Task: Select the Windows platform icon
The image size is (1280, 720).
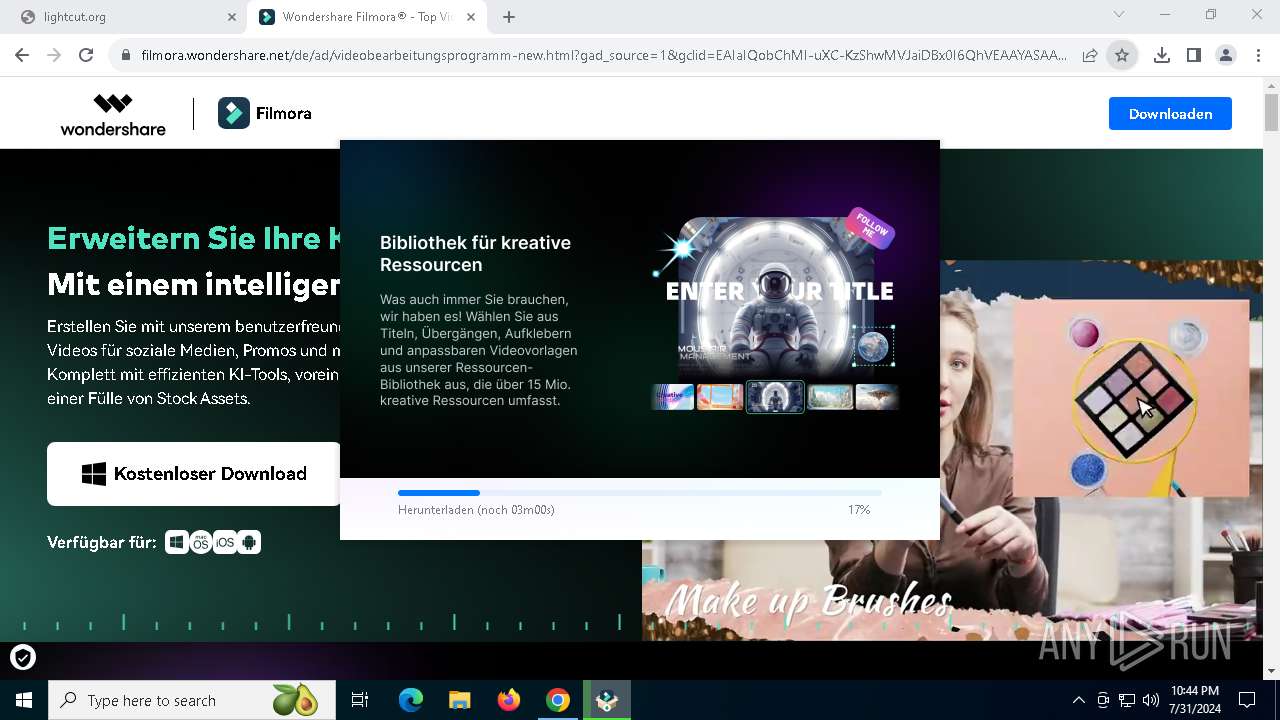Action: pyautogui.click(x=177, y=542)
